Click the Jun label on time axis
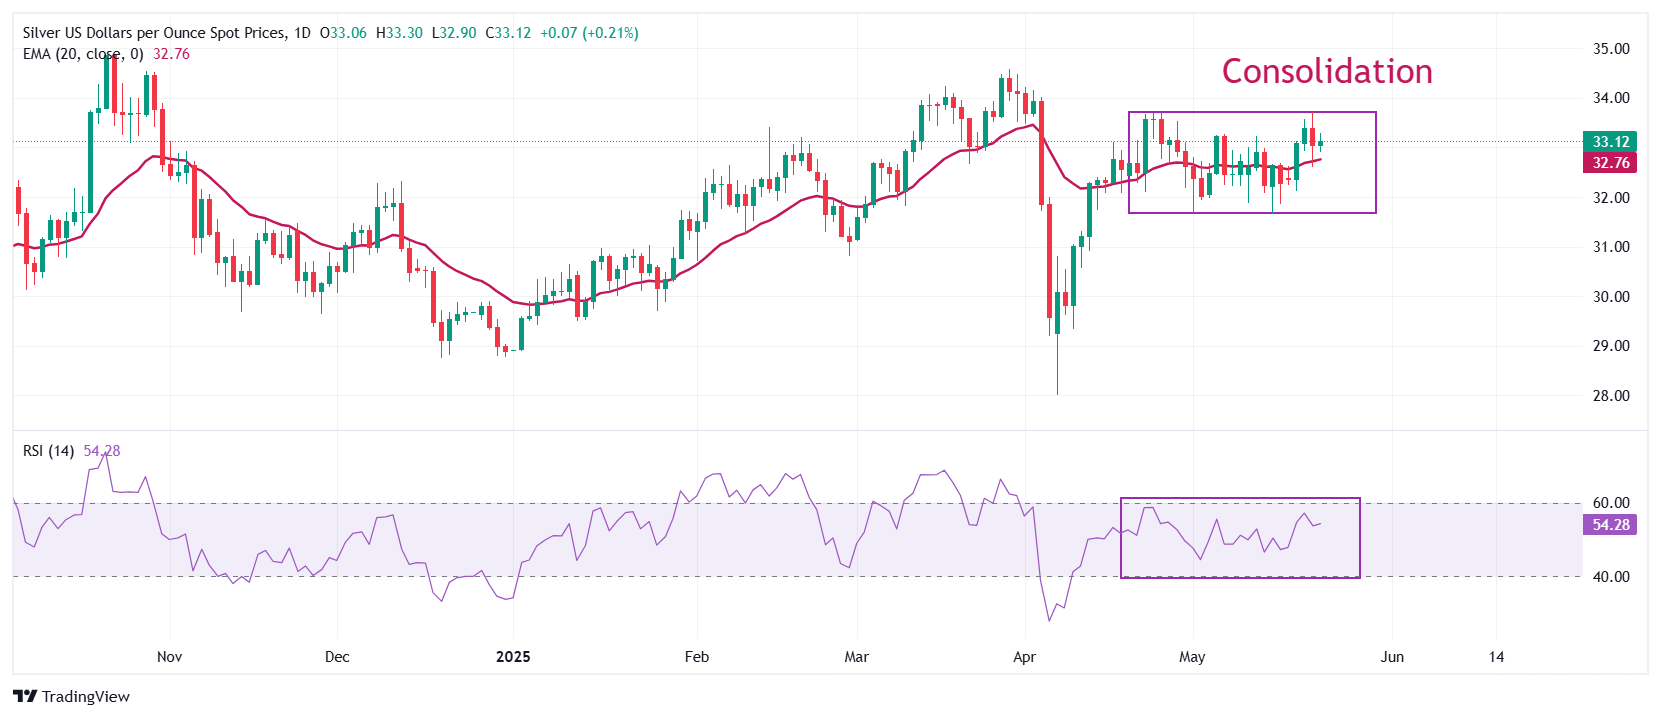This screenshot has width=1661, height=718. [x=1392, y=657]
